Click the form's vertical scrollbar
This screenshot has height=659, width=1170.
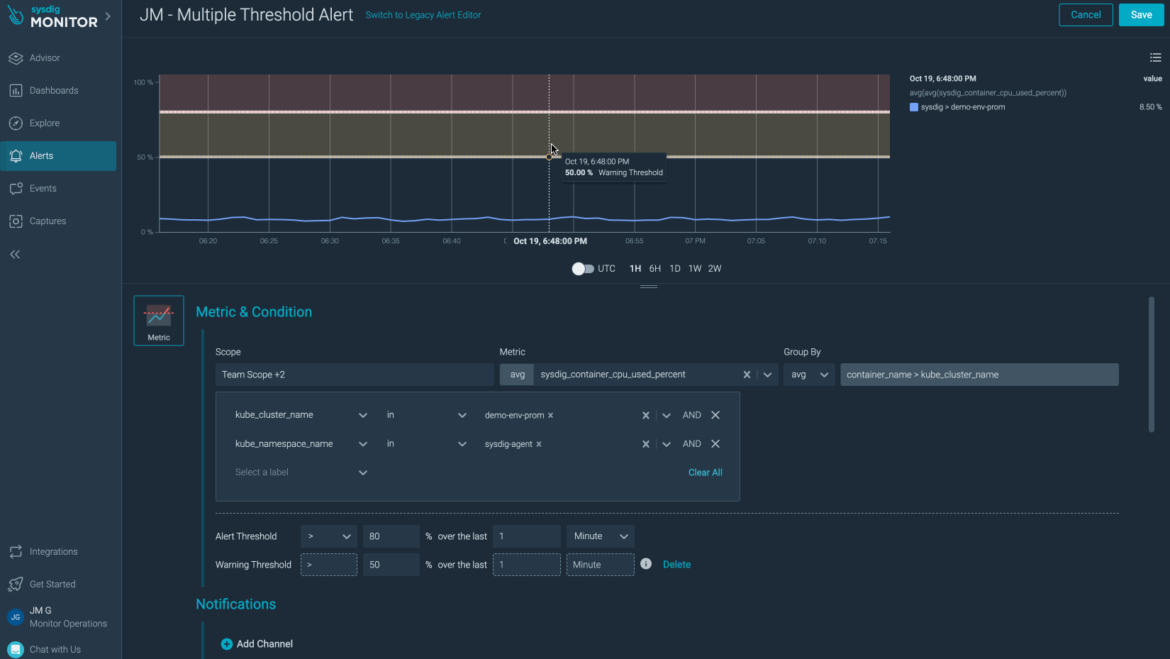(1151, 364)
